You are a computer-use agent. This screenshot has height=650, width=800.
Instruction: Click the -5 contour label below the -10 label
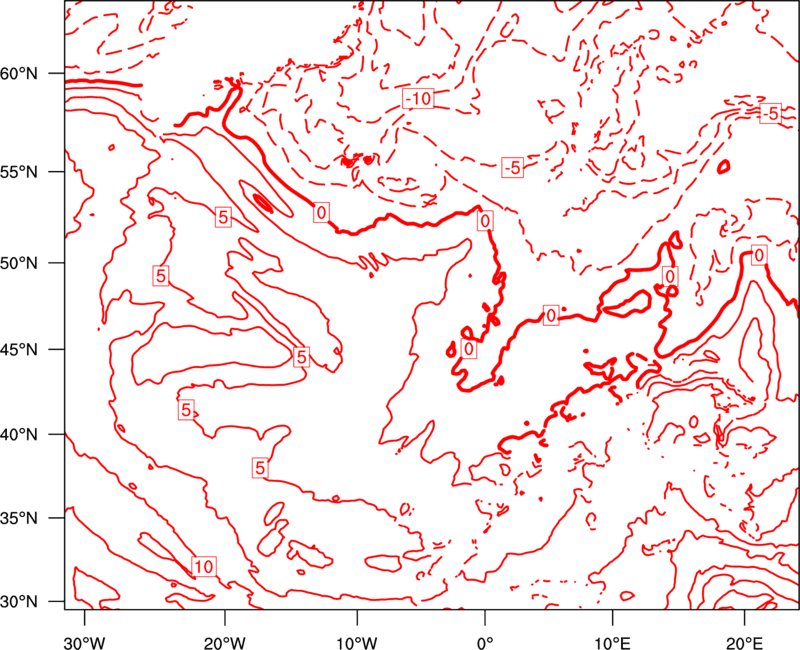512,167
